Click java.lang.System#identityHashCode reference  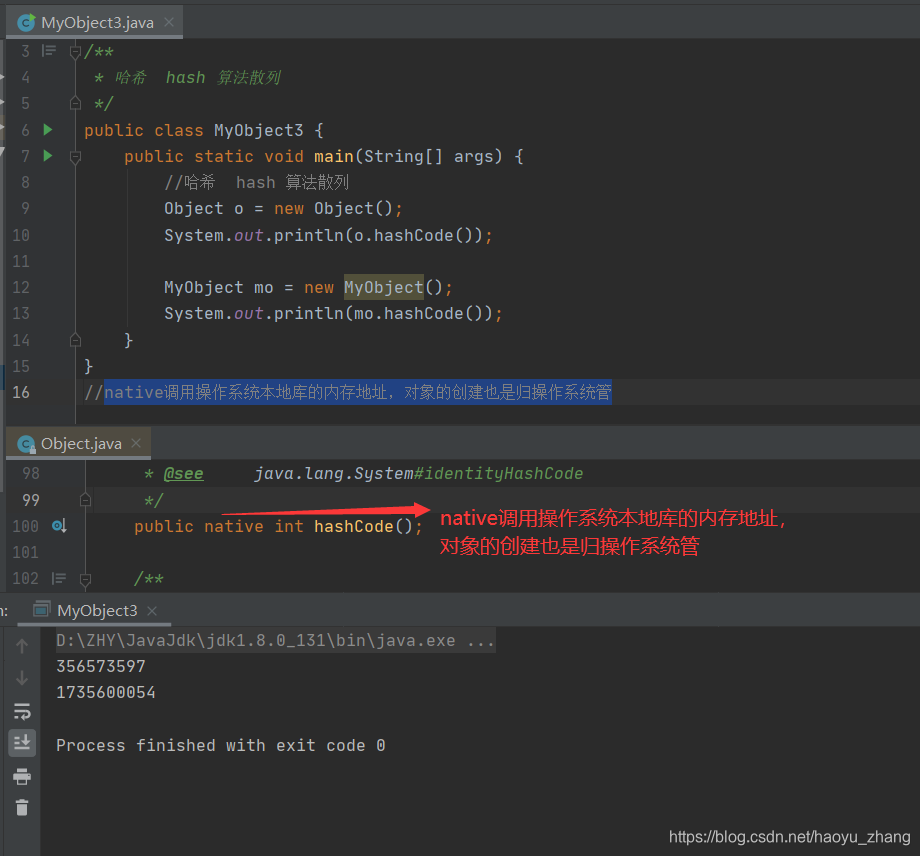tap(418, 473)
